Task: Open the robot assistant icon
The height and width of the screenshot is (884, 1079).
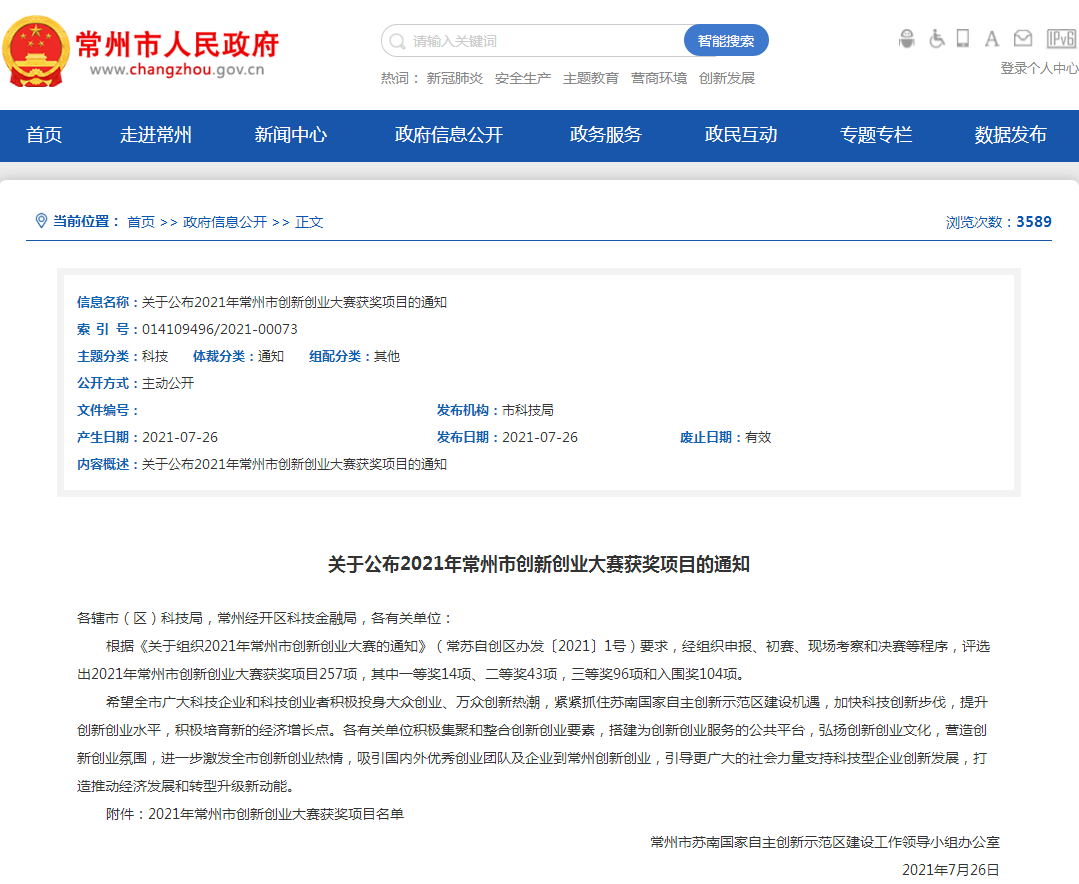Action: pyautogui.click(x=907, y=39)
